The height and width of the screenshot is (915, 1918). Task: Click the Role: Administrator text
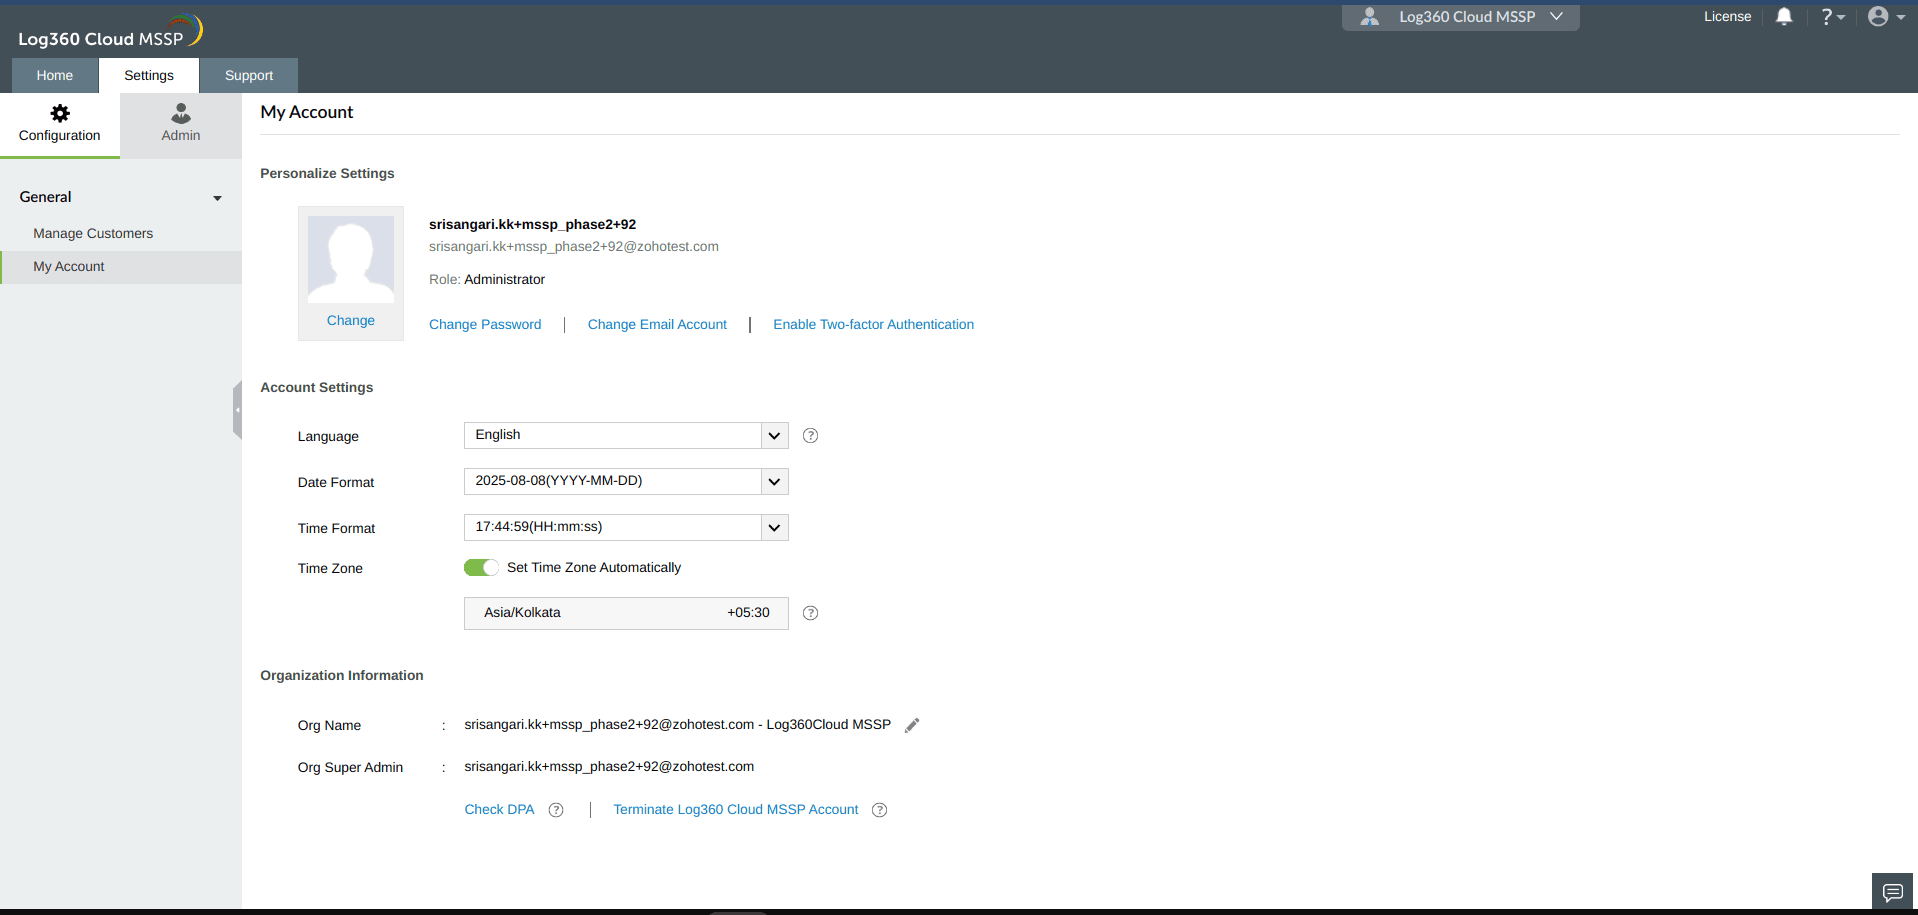487,280
